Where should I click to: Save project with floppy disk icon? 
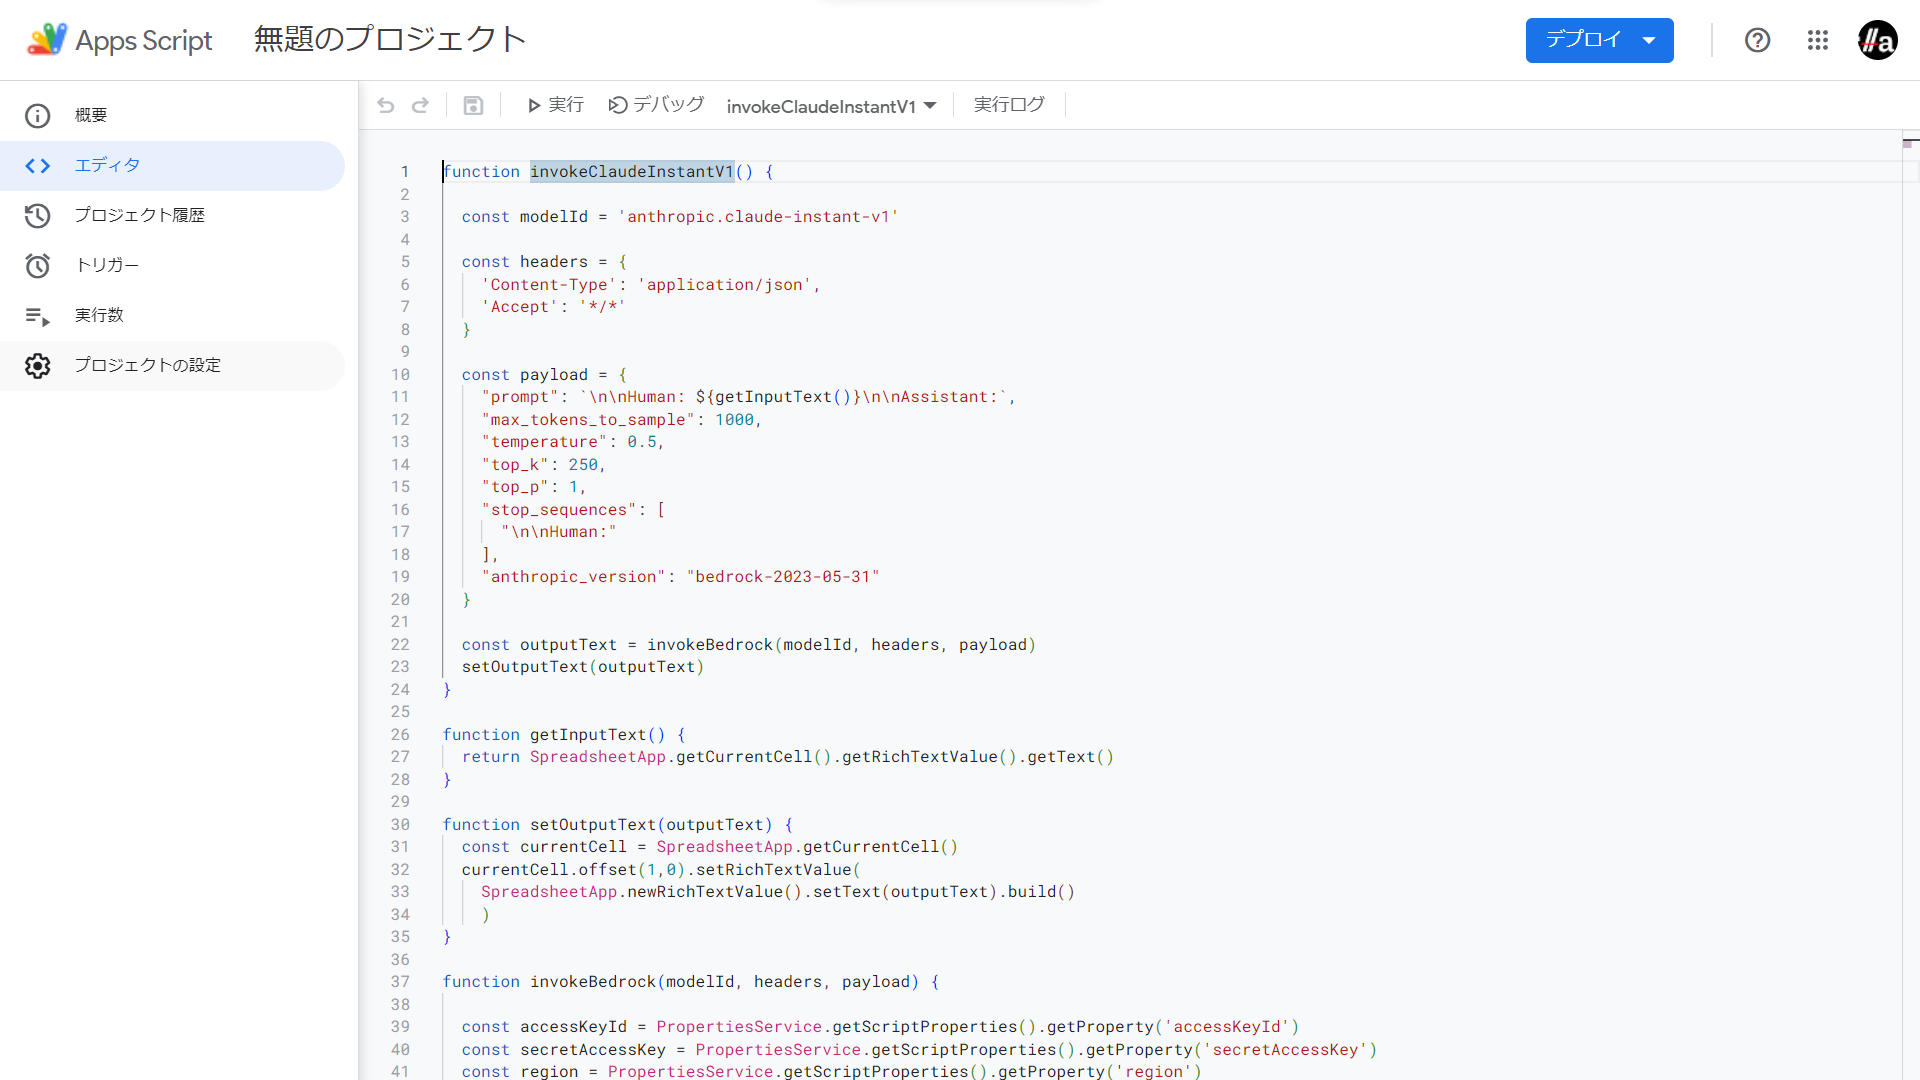474,105
